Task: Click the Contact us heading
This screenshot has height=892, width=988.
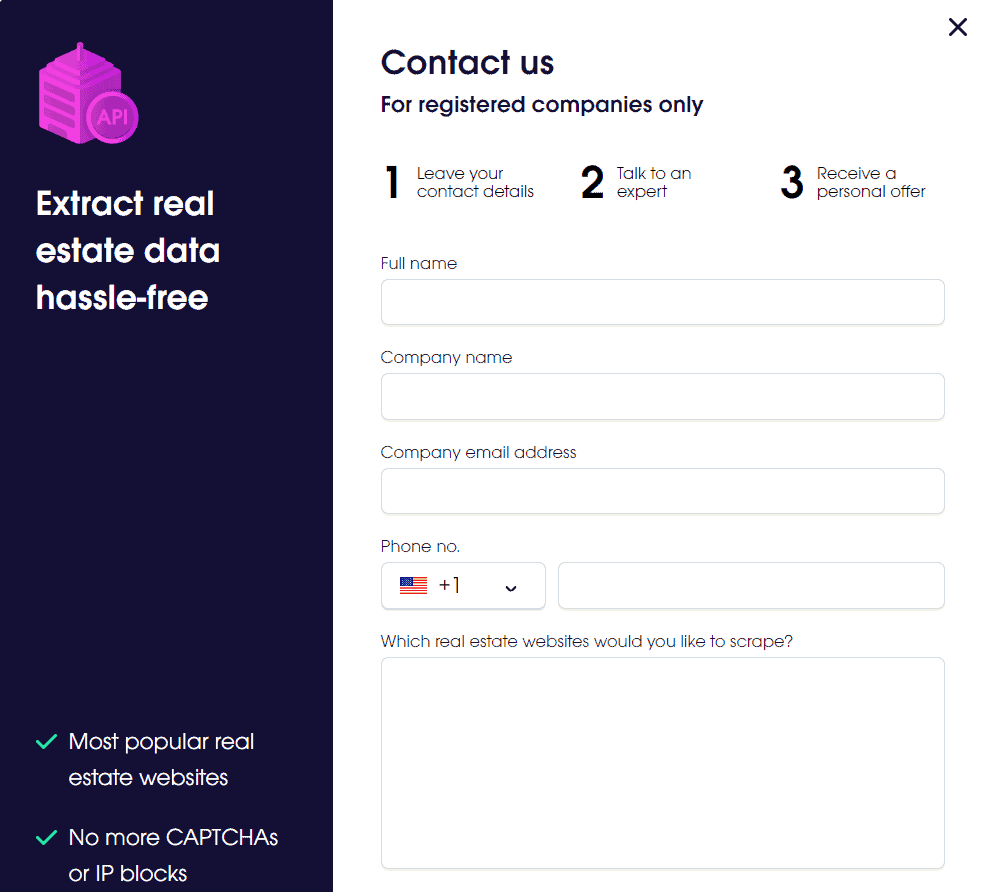Action: coord(467,62)
